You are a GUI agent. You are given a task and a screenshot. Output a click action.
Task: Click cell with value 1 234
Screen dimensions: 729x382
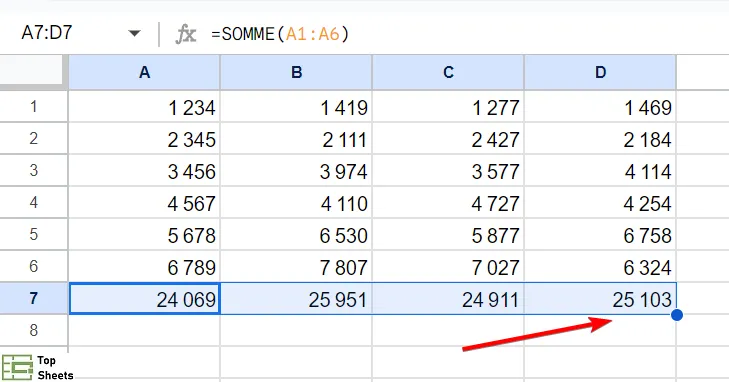click(145, 106)
